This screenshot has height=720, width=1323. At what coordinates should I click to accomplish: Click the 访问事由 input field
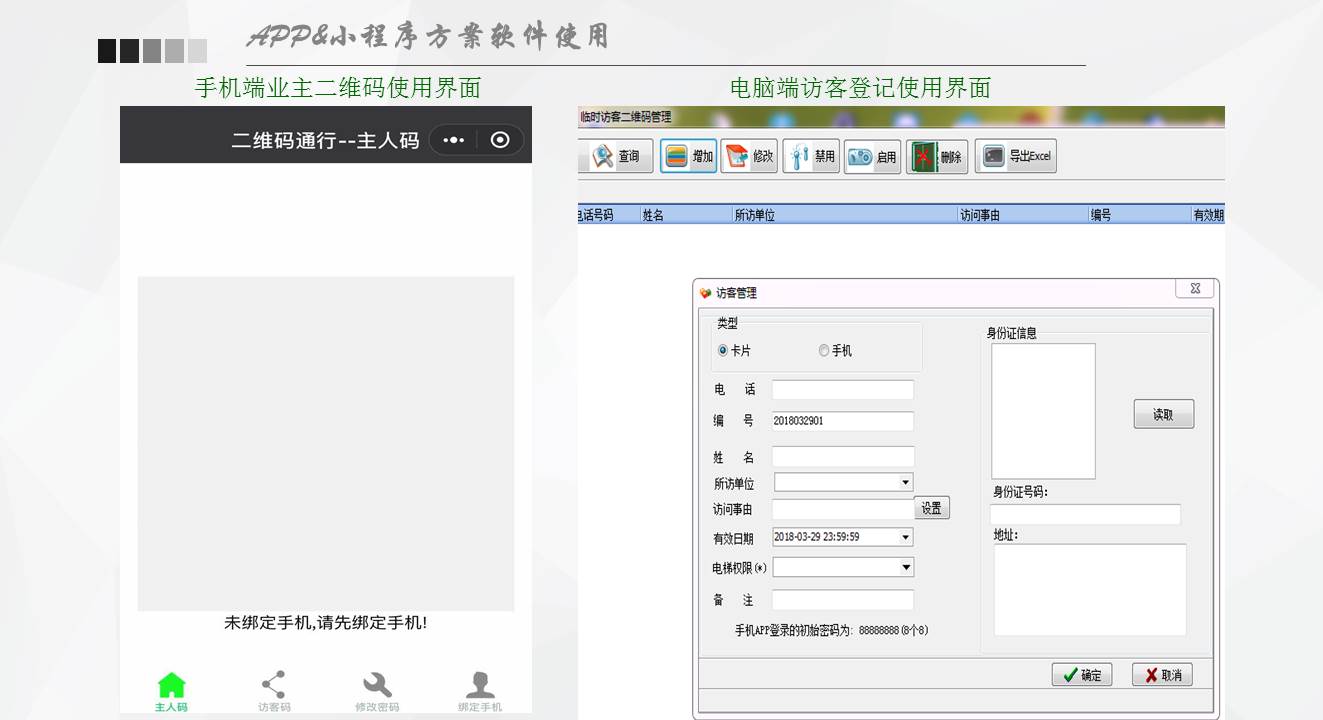[843, 509]
